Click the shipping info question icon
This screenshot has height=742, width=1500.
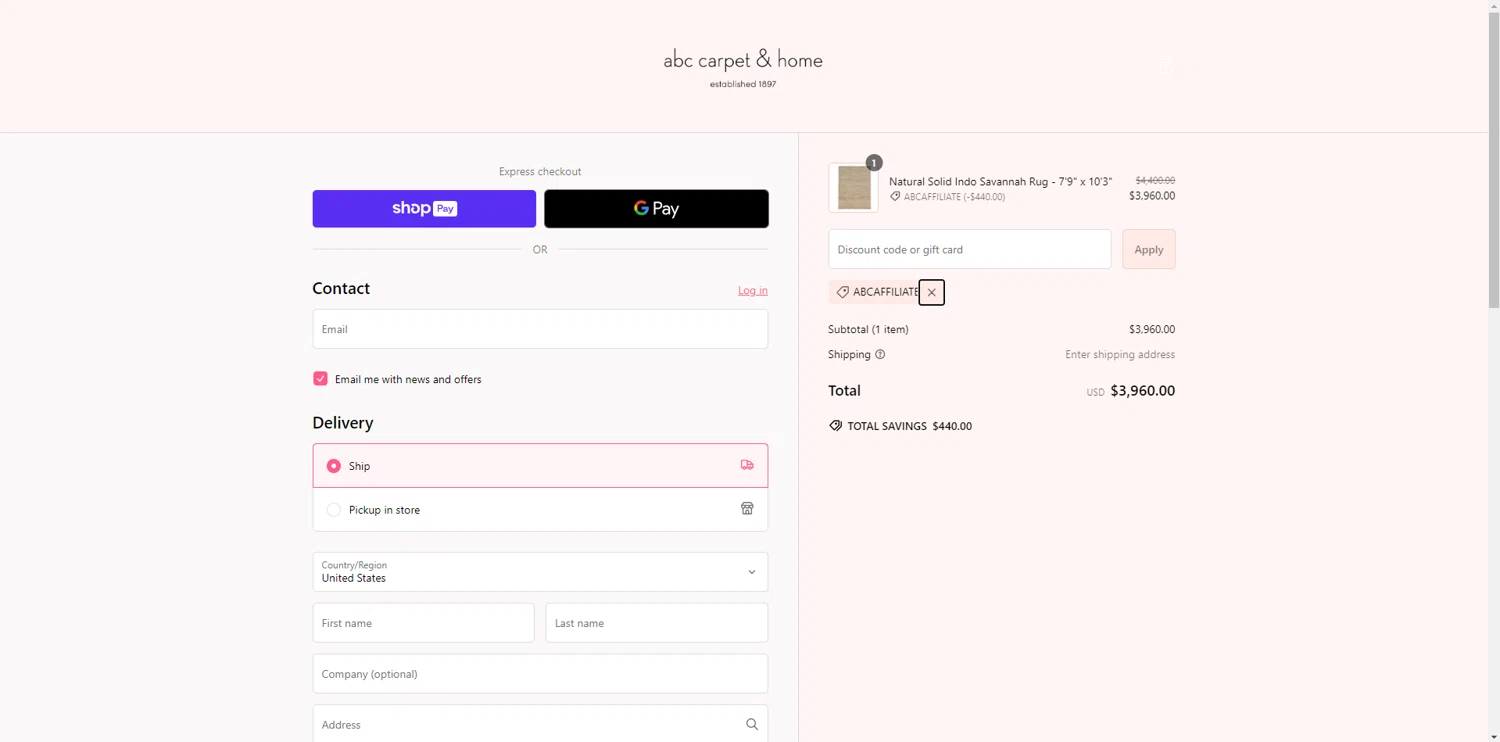(x=880, y=354)
